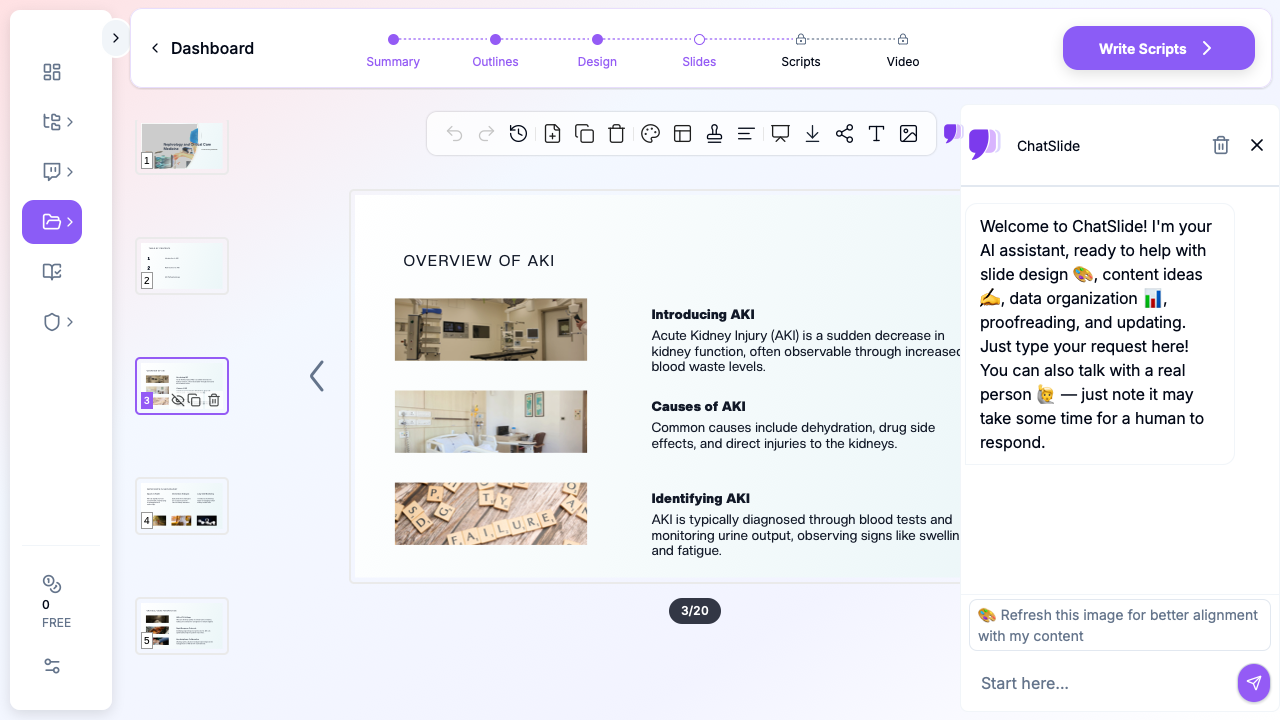Click the Write Scripts button
1280x720 pixels.
pos(1158,48)
